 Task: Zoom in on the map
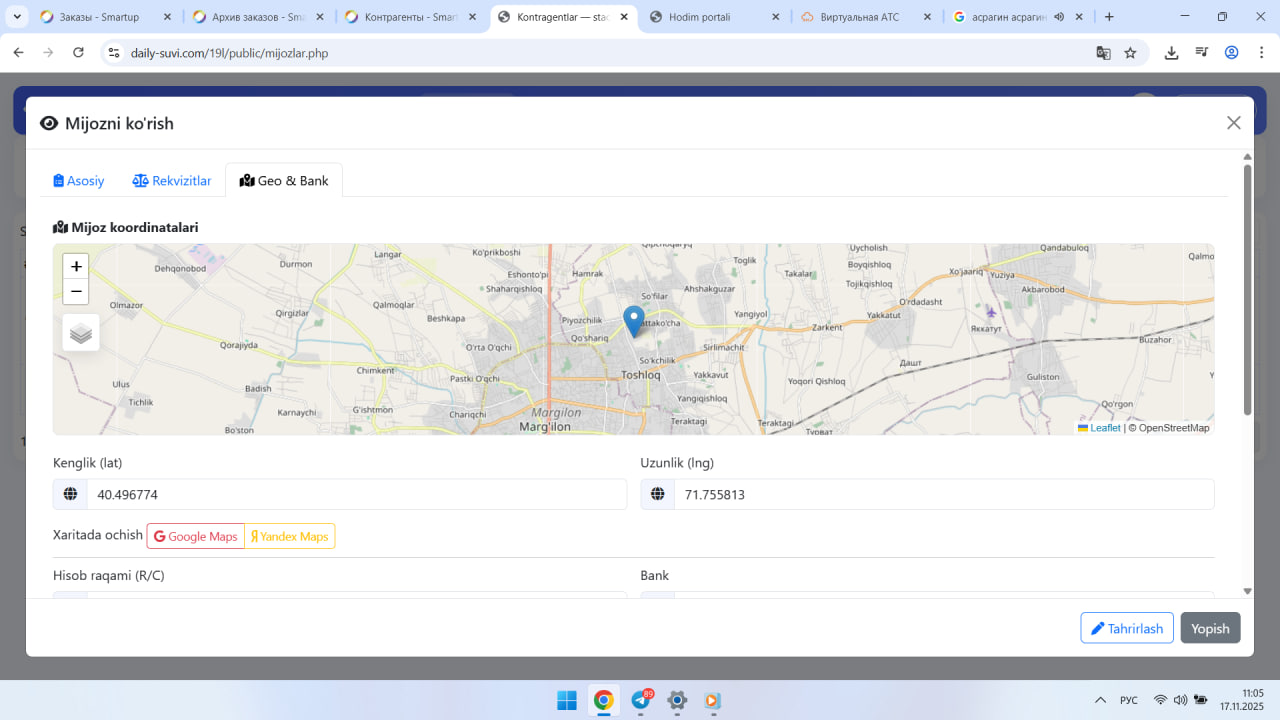[x=76, y=267]
